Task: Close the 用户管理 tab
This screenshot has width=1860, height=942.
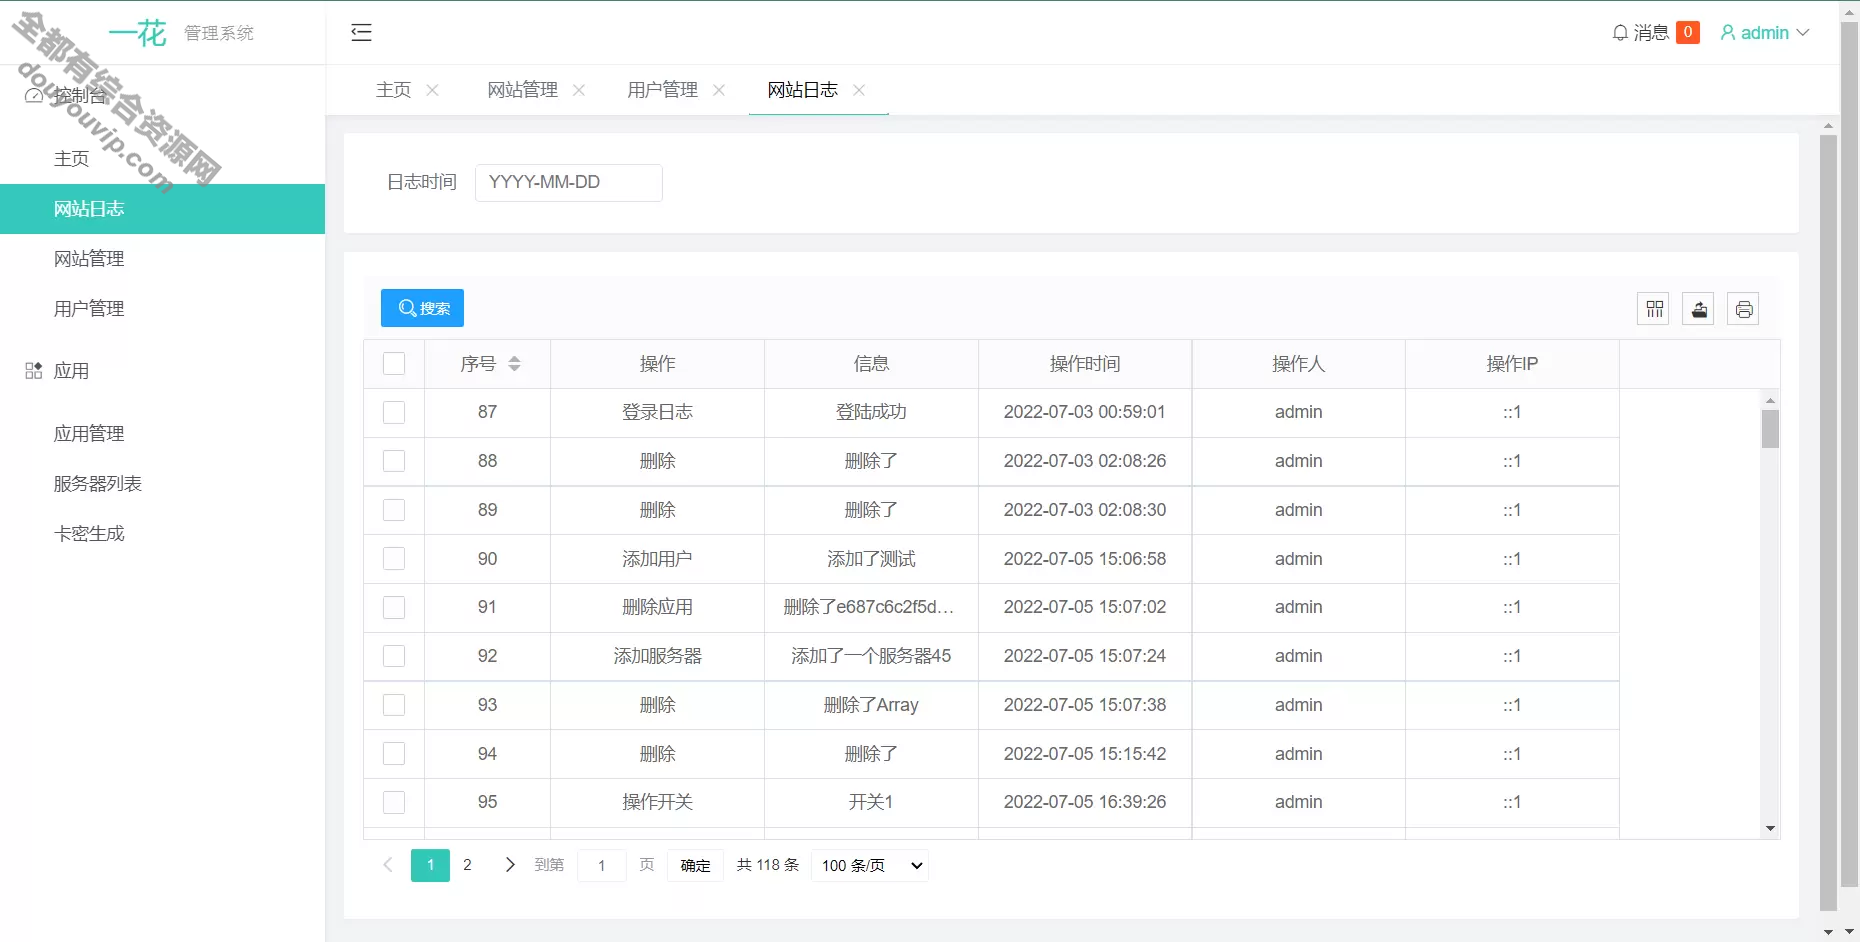Action: click(719, 90)
